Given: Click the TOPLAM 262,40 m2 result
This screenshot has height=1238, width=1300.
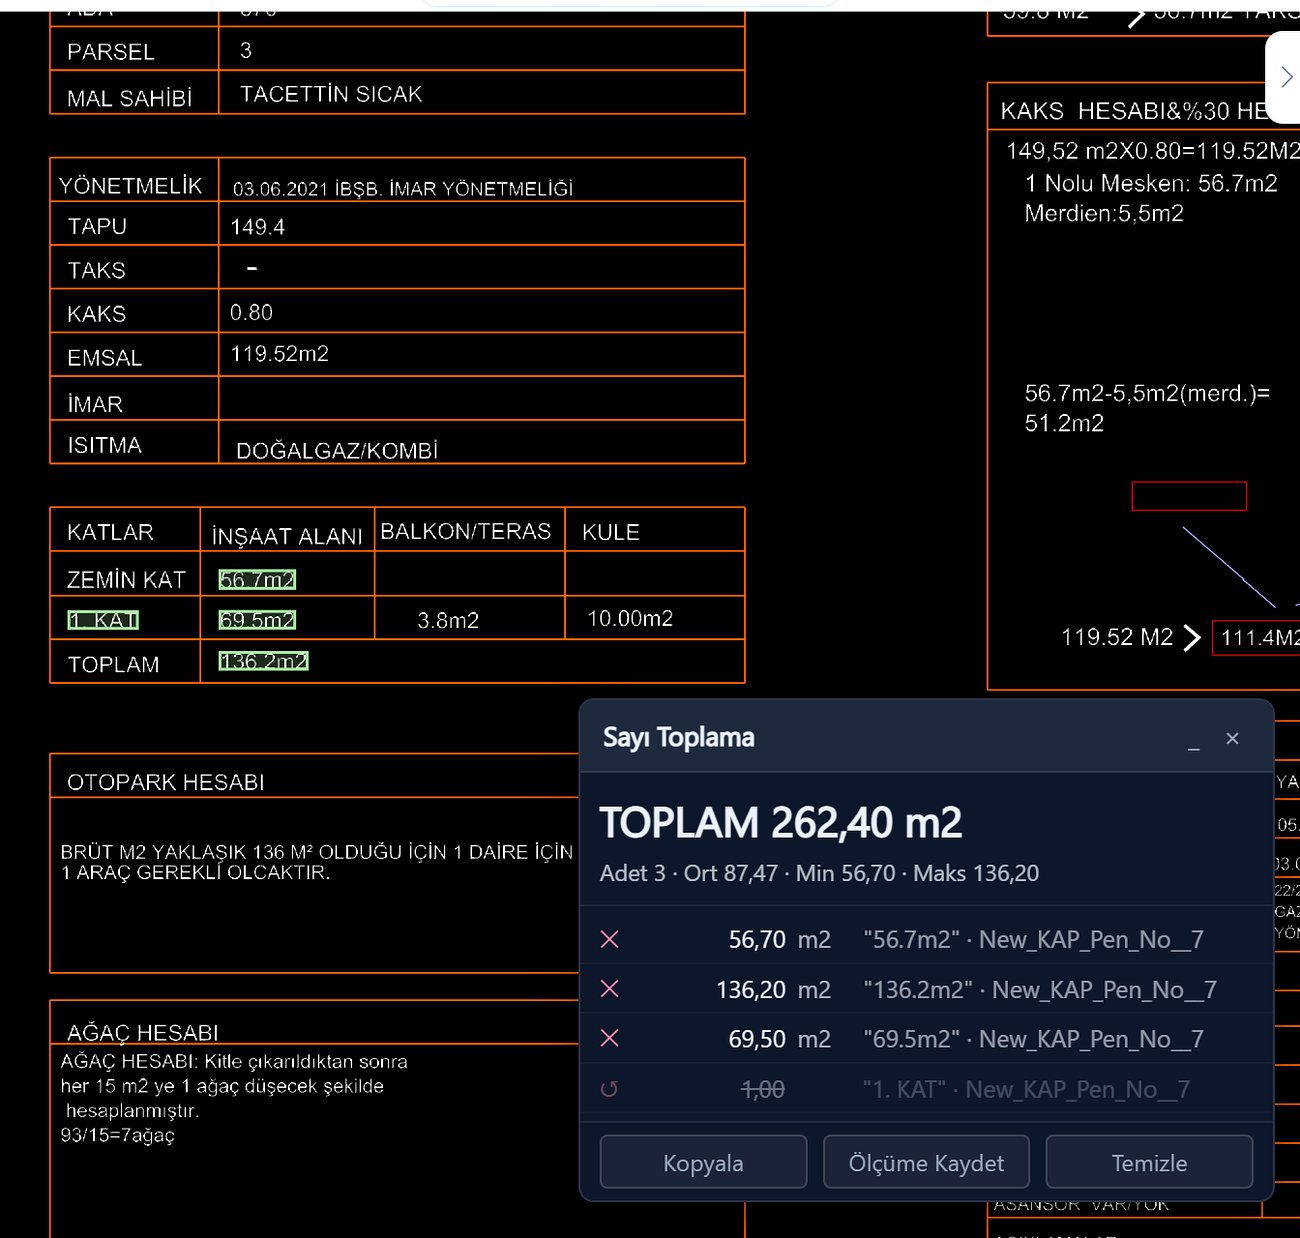Looking at the screenshot, I should click(x=780, y=823).
